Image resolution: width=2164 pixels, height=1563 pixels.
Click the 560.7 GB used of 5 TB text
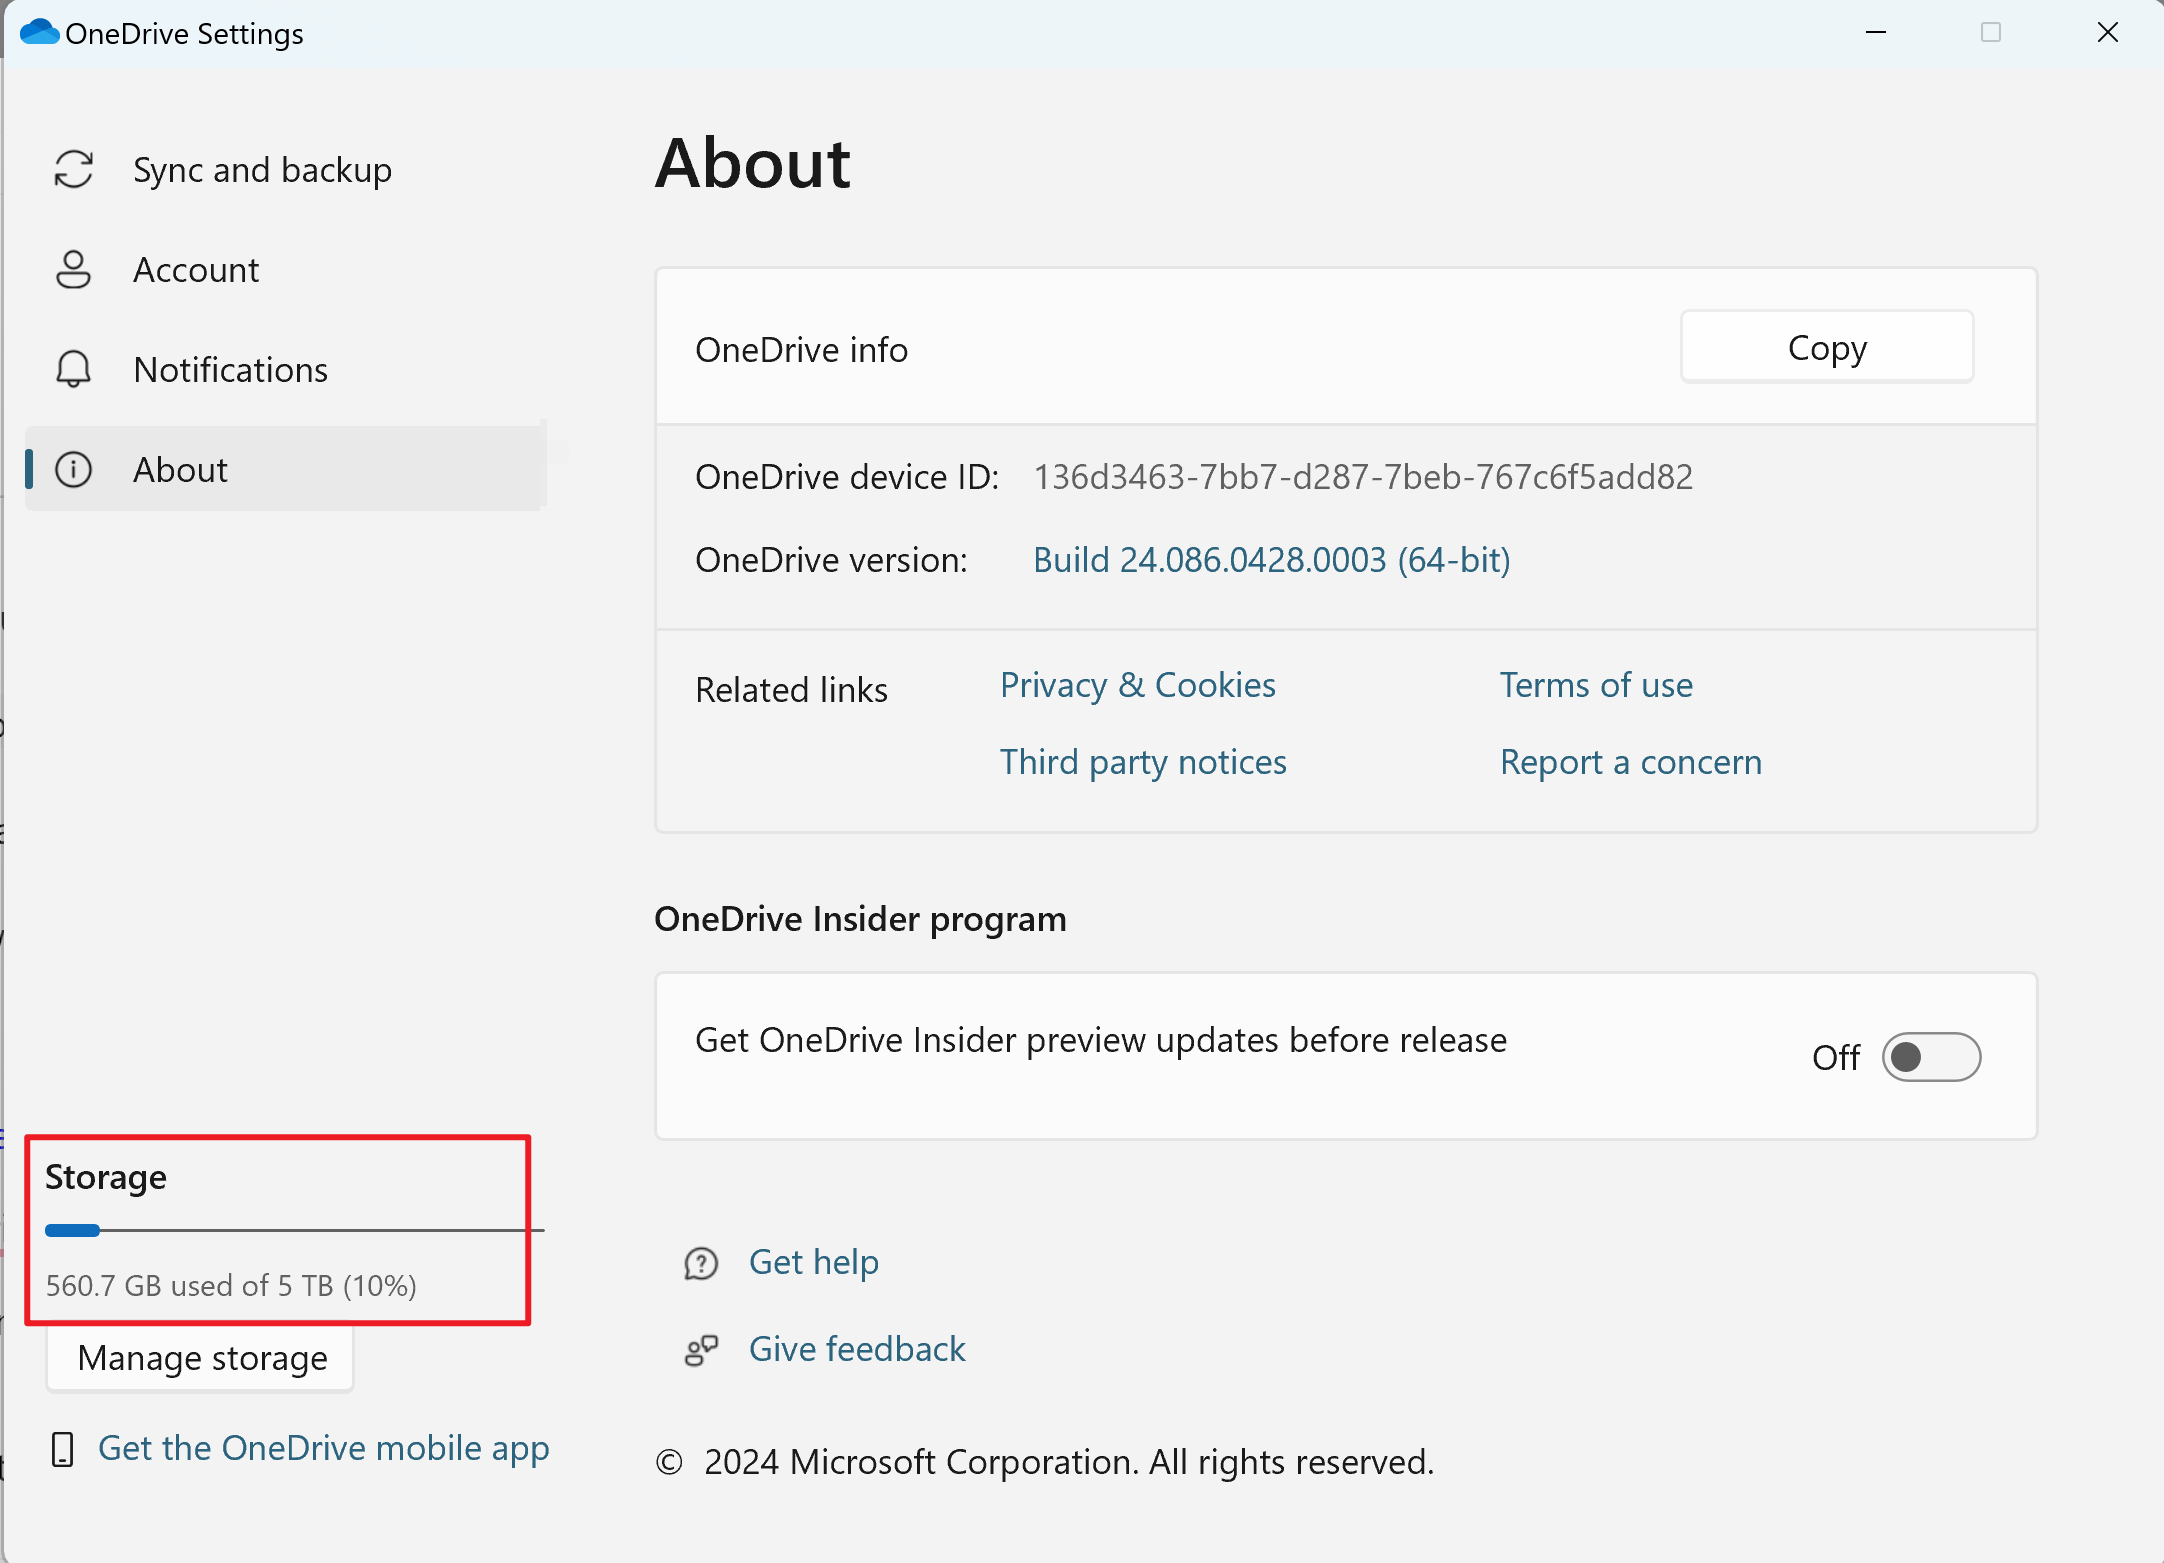pyautogui.click(x=231, y=1285)
